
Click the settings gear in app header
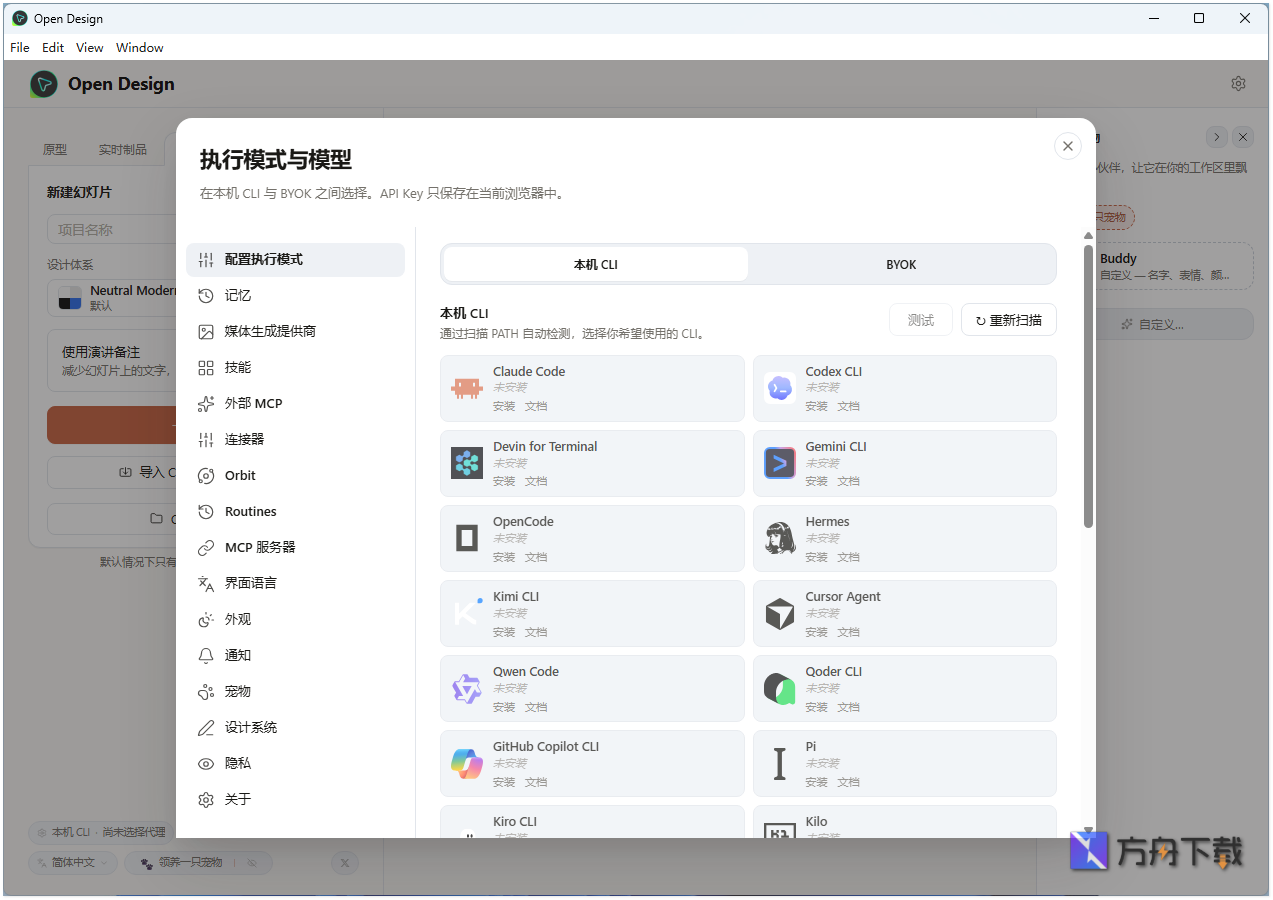point(1238,84)
